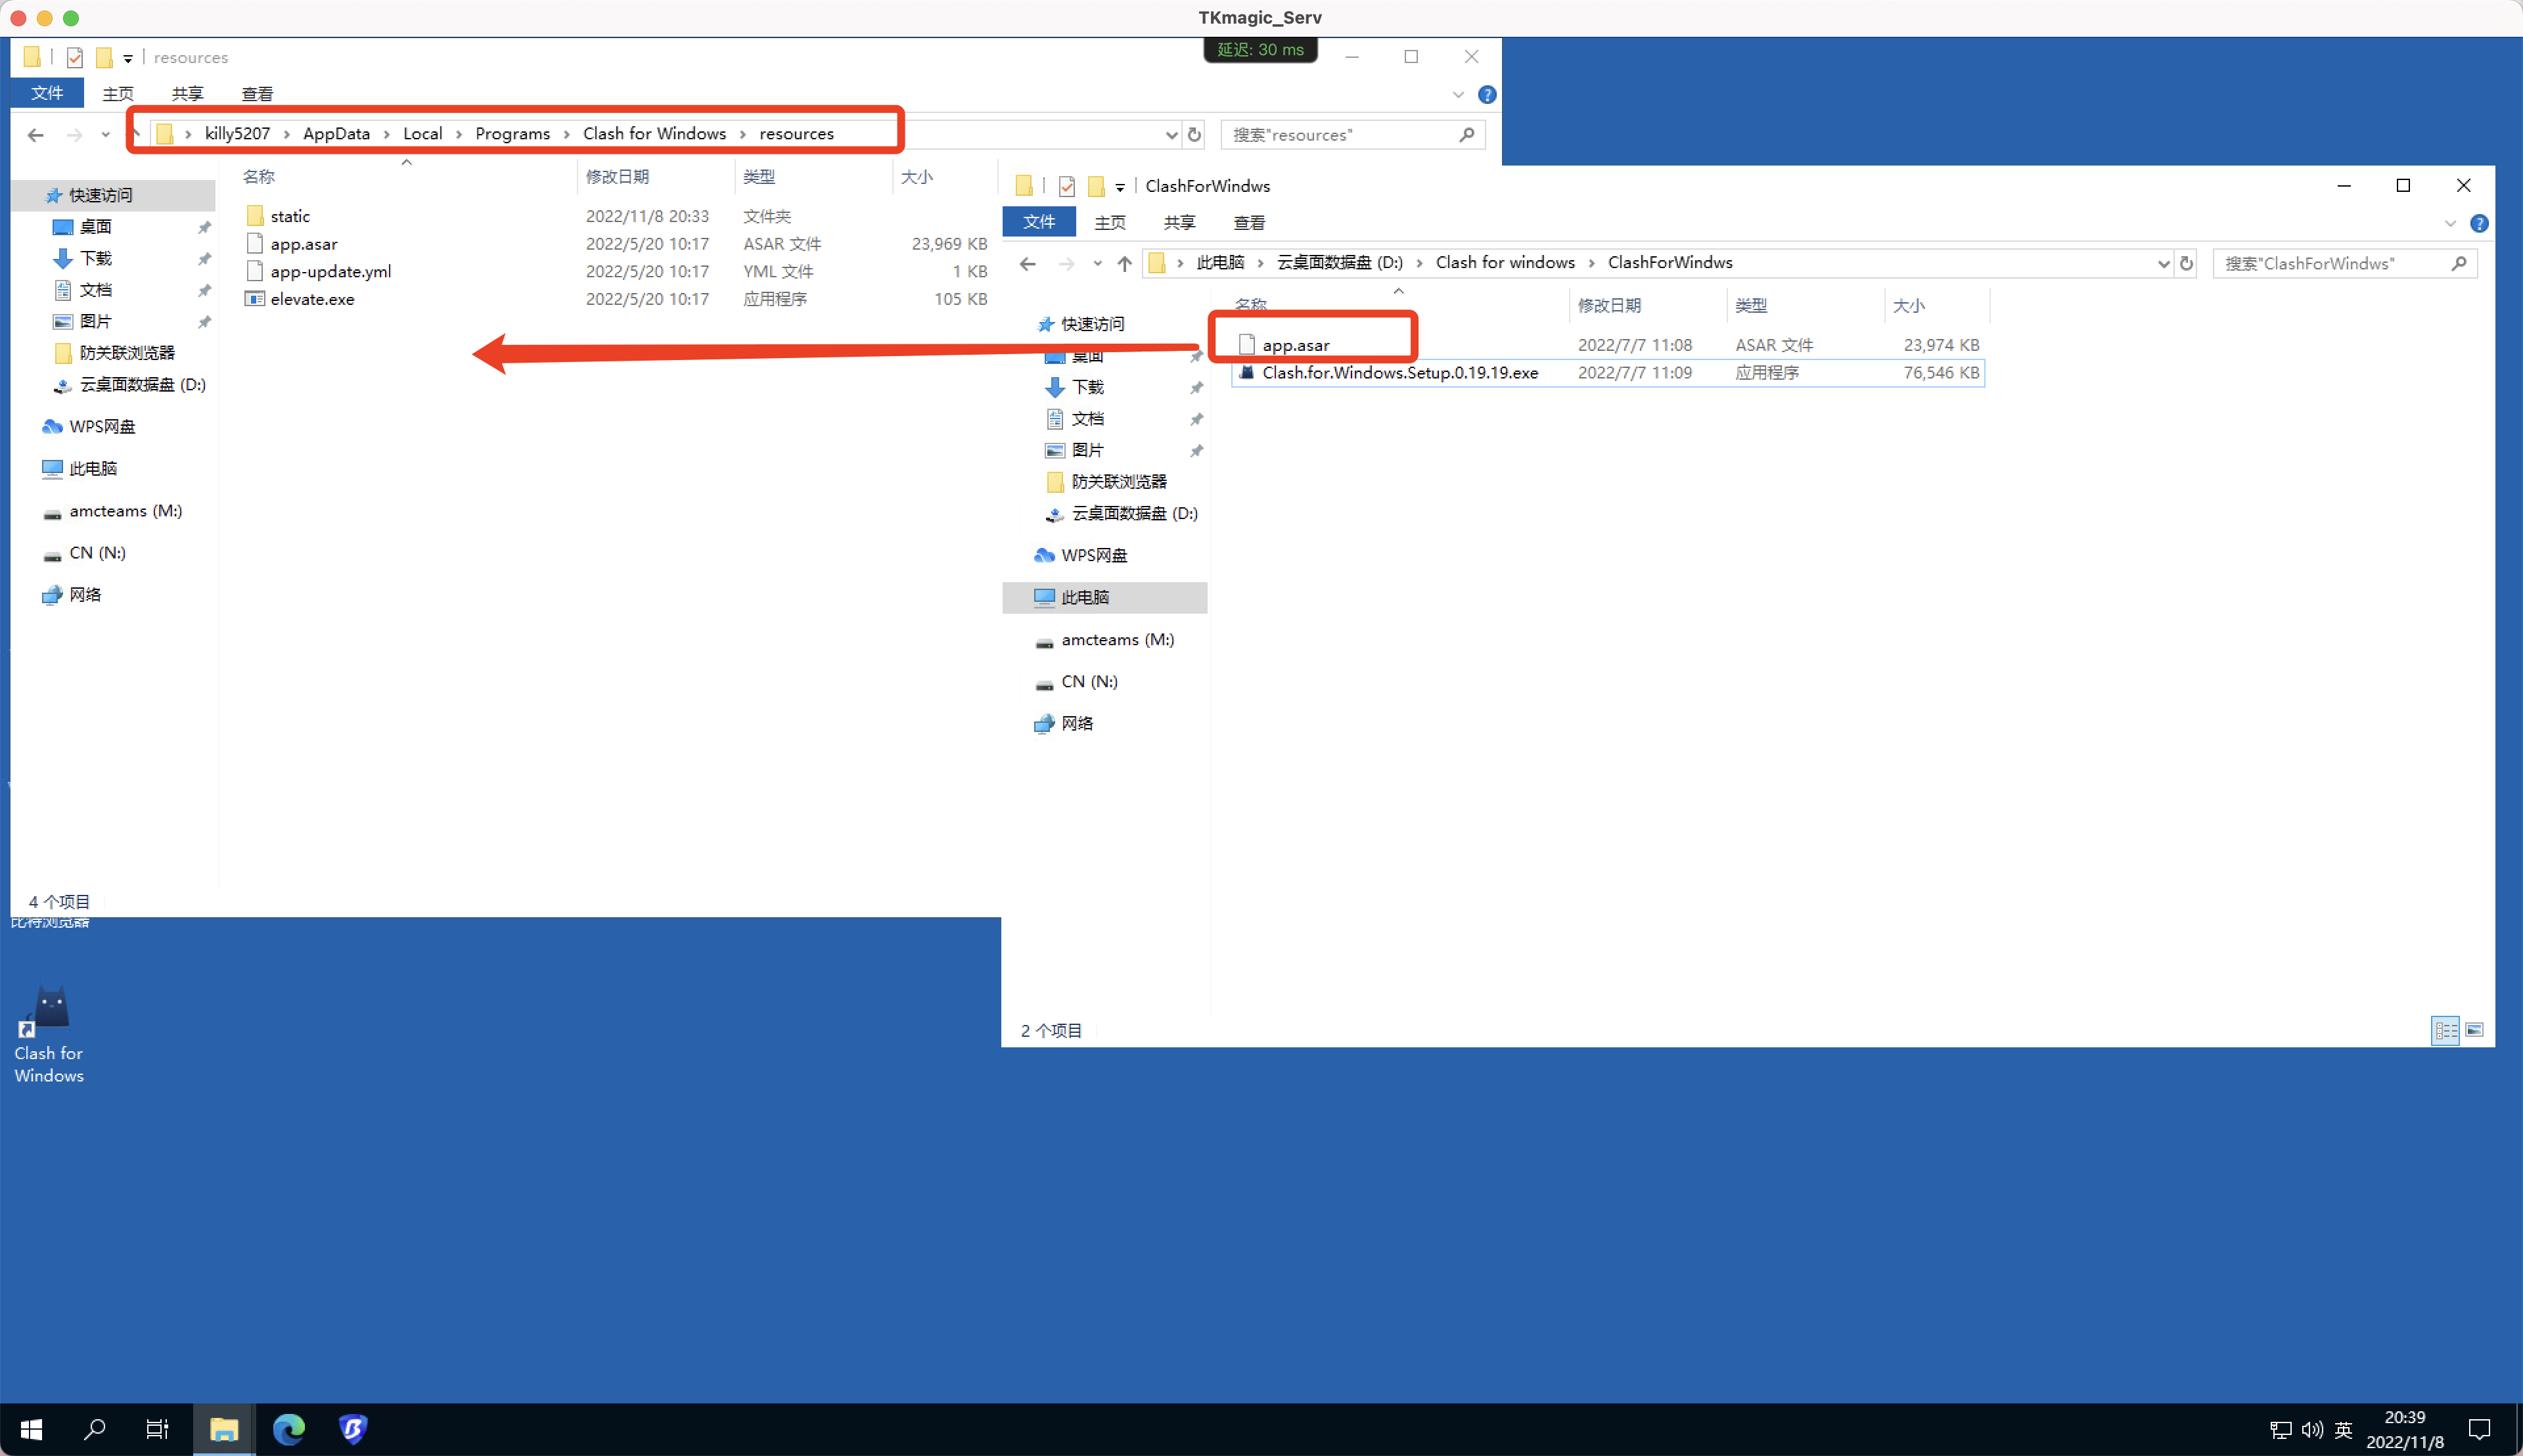
Task: Switch ClashForWindows folder to details view
Action: [2446, 1030]
